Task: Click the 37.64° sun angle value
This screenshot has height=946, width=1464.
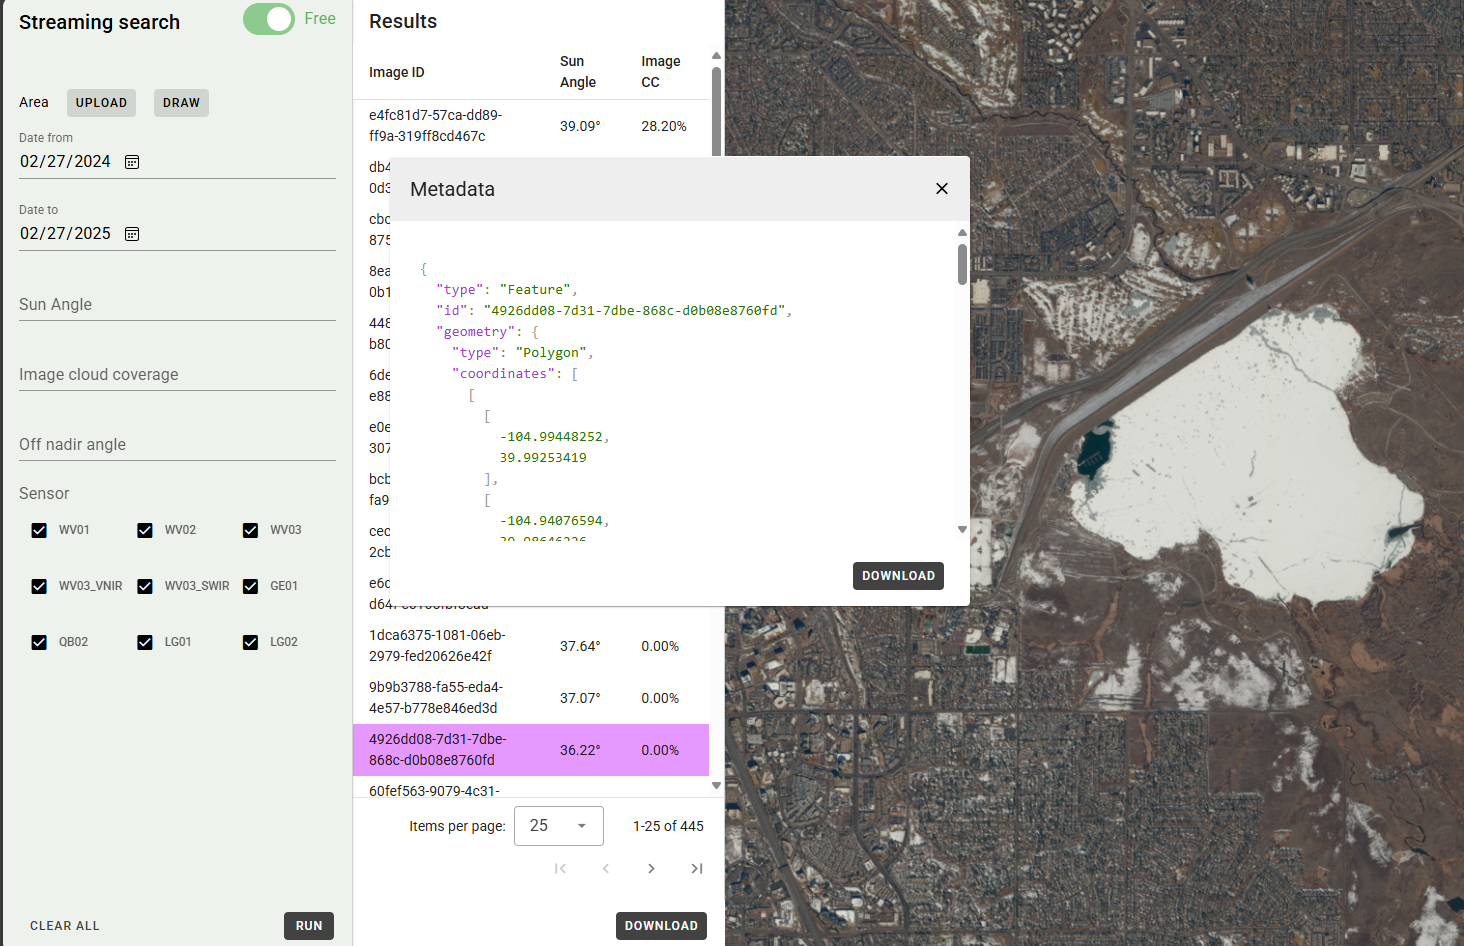Action: (580, 646)
